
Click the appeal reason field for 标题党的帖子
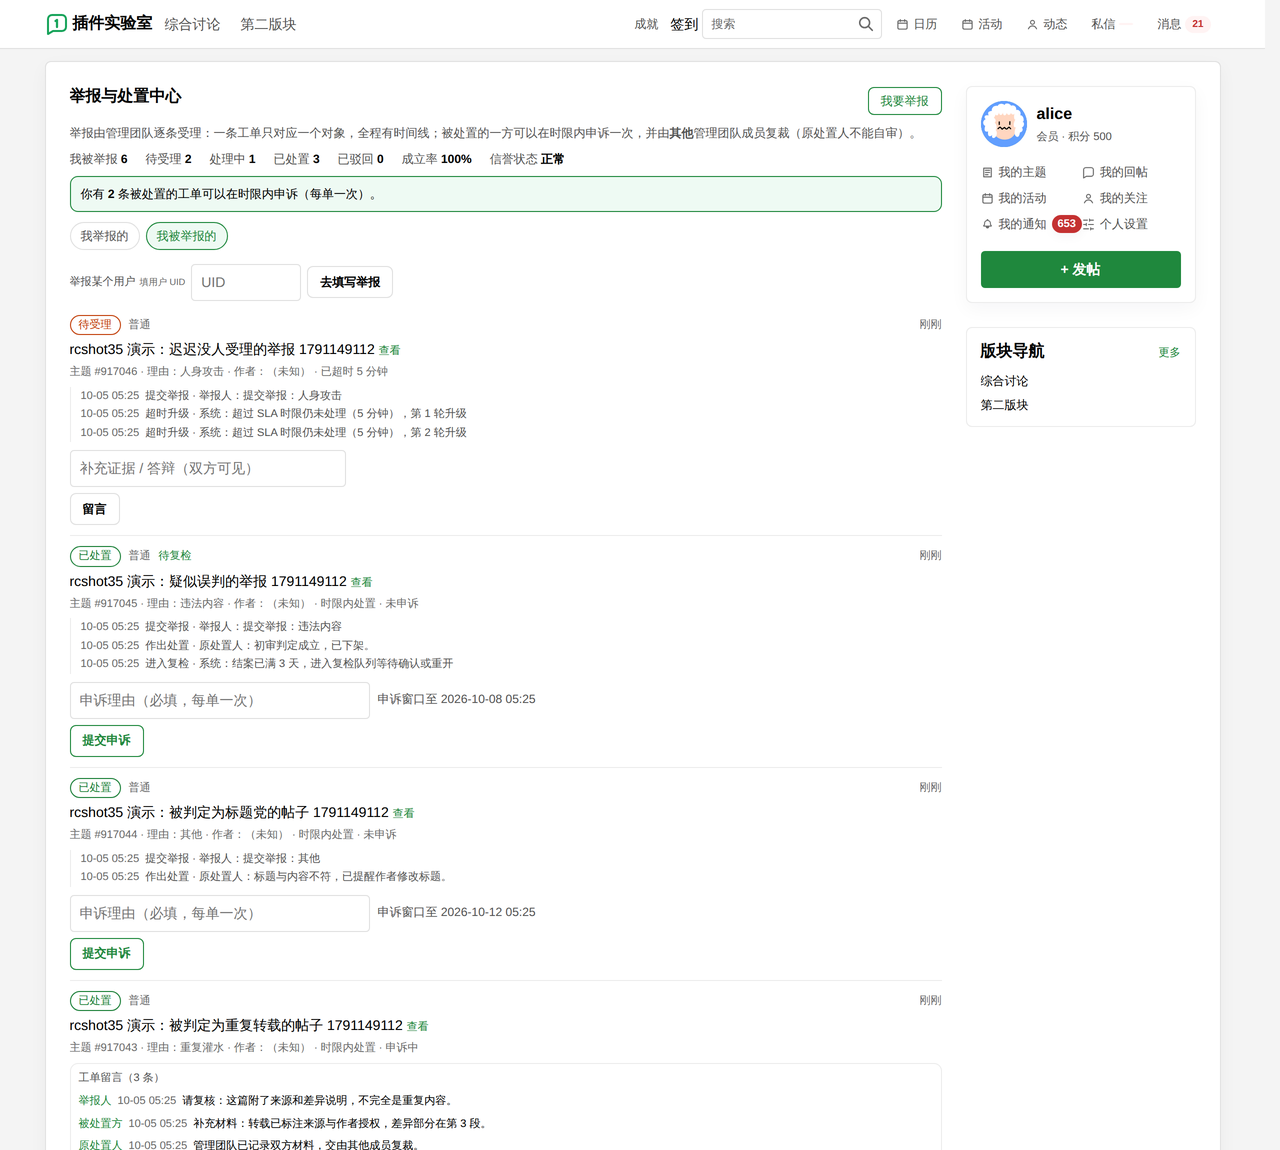click(220, 913)
